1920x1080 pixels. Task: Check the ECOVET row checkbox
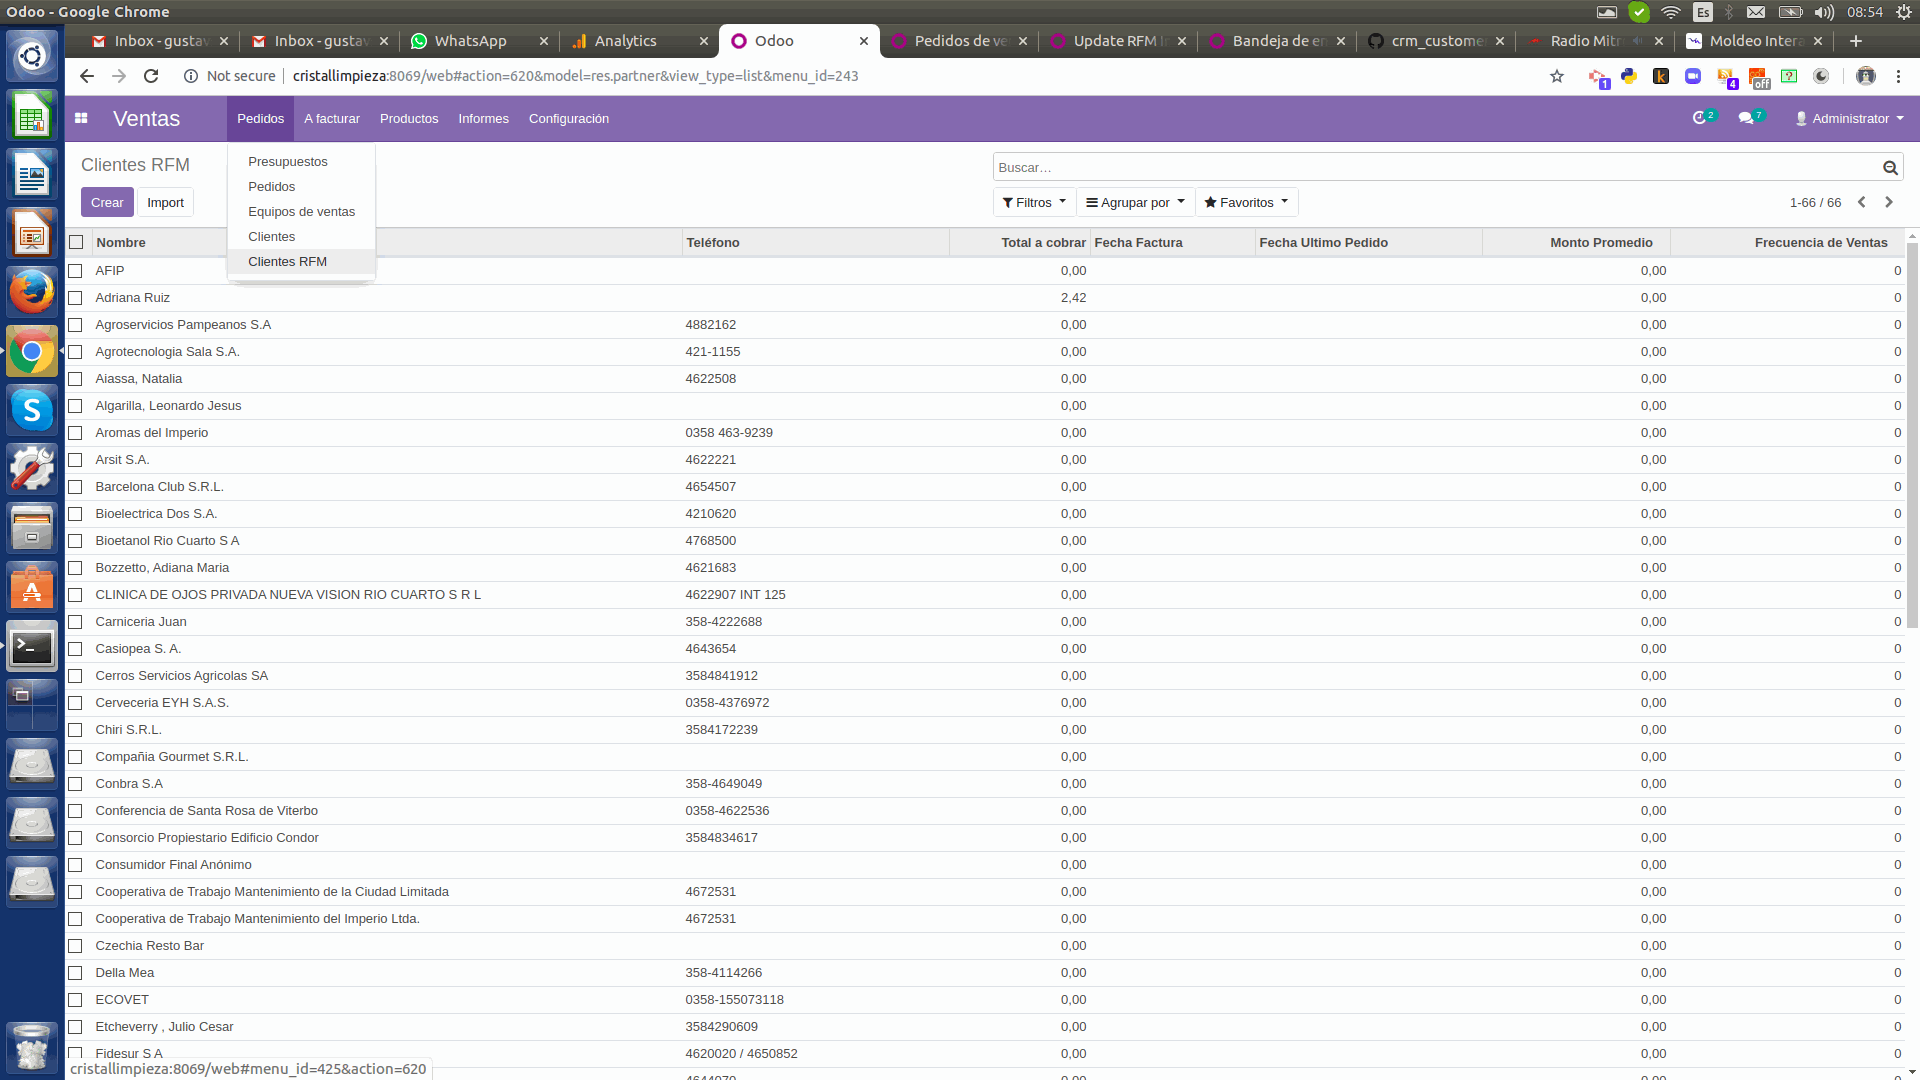(76, 1000)
